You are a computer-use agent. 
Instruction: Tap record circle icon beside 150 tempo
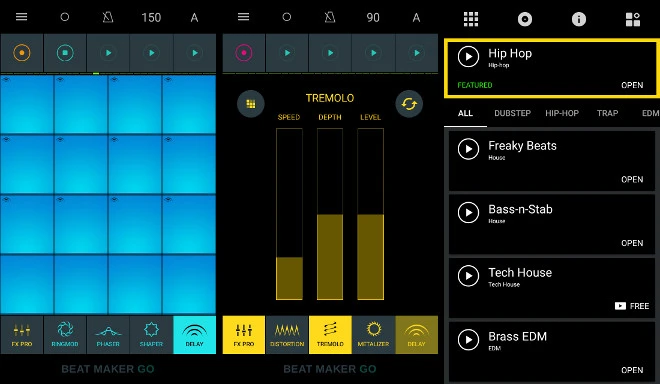click(64, 17)
